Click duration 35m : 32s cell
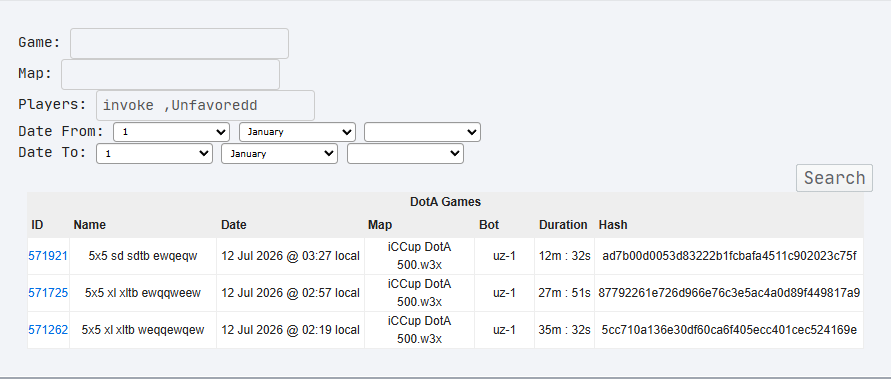 (564, 330)
